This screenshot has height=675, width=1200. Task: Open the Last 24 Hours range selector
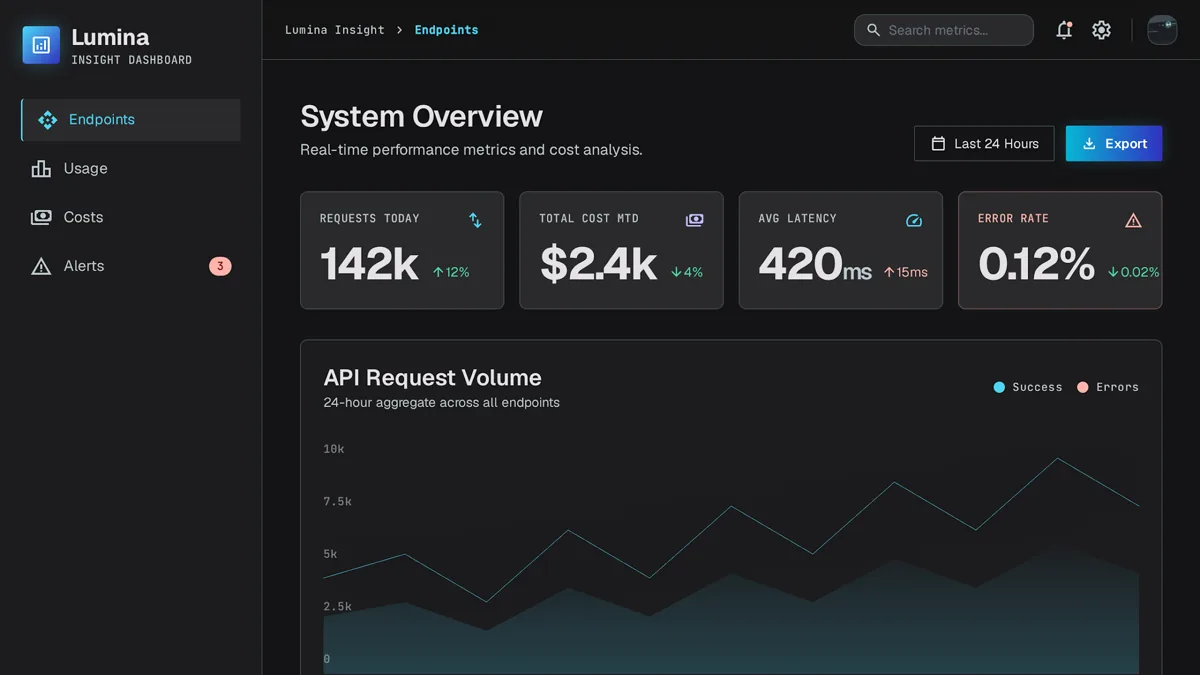984,144
